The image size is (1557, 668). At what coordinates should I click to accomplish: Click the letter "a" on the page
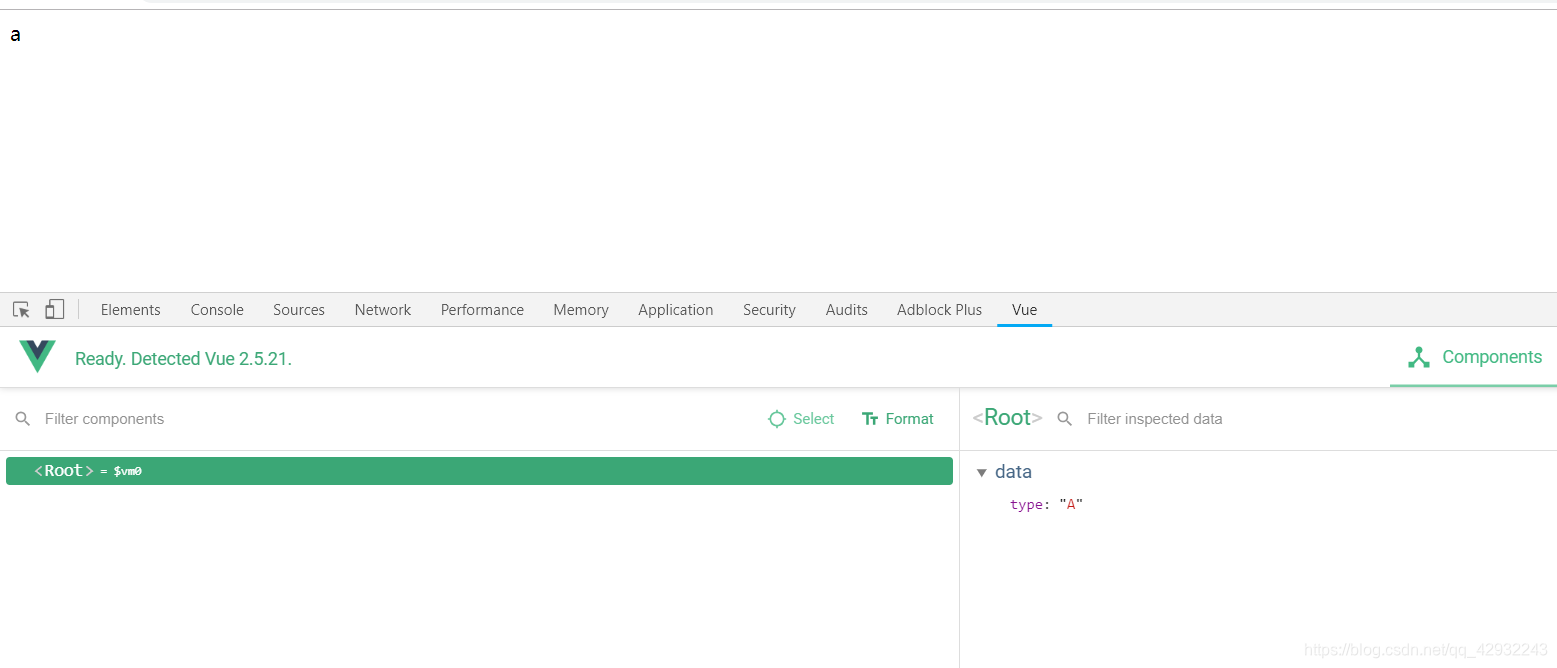[15, 36]
